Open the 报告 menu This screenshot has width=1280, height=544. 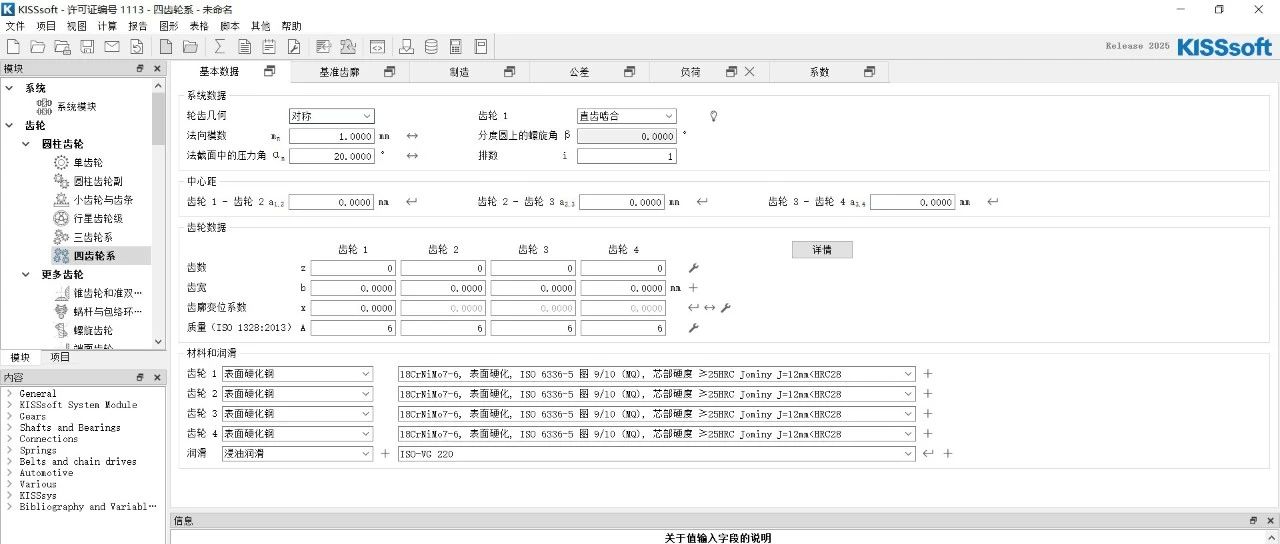[138, 26]
